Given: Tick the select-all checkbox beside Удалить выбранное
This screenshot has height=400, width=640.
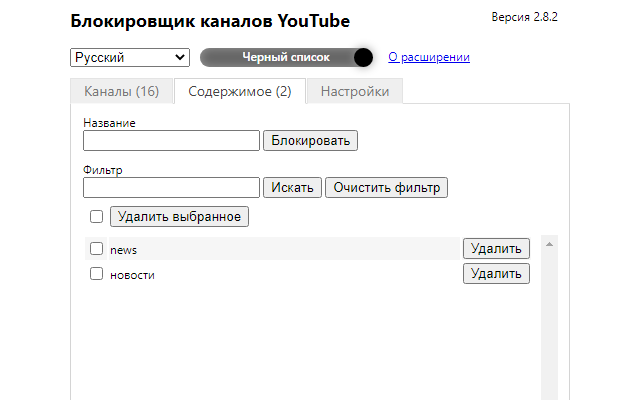Looking at the screenshot, I should point(96,216).
